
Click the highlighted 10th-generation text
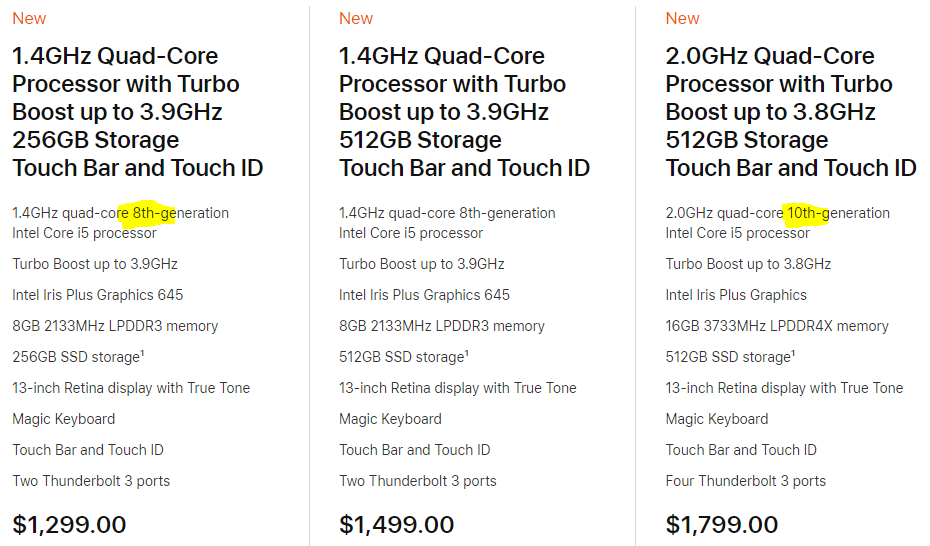(x=806, y=213)
